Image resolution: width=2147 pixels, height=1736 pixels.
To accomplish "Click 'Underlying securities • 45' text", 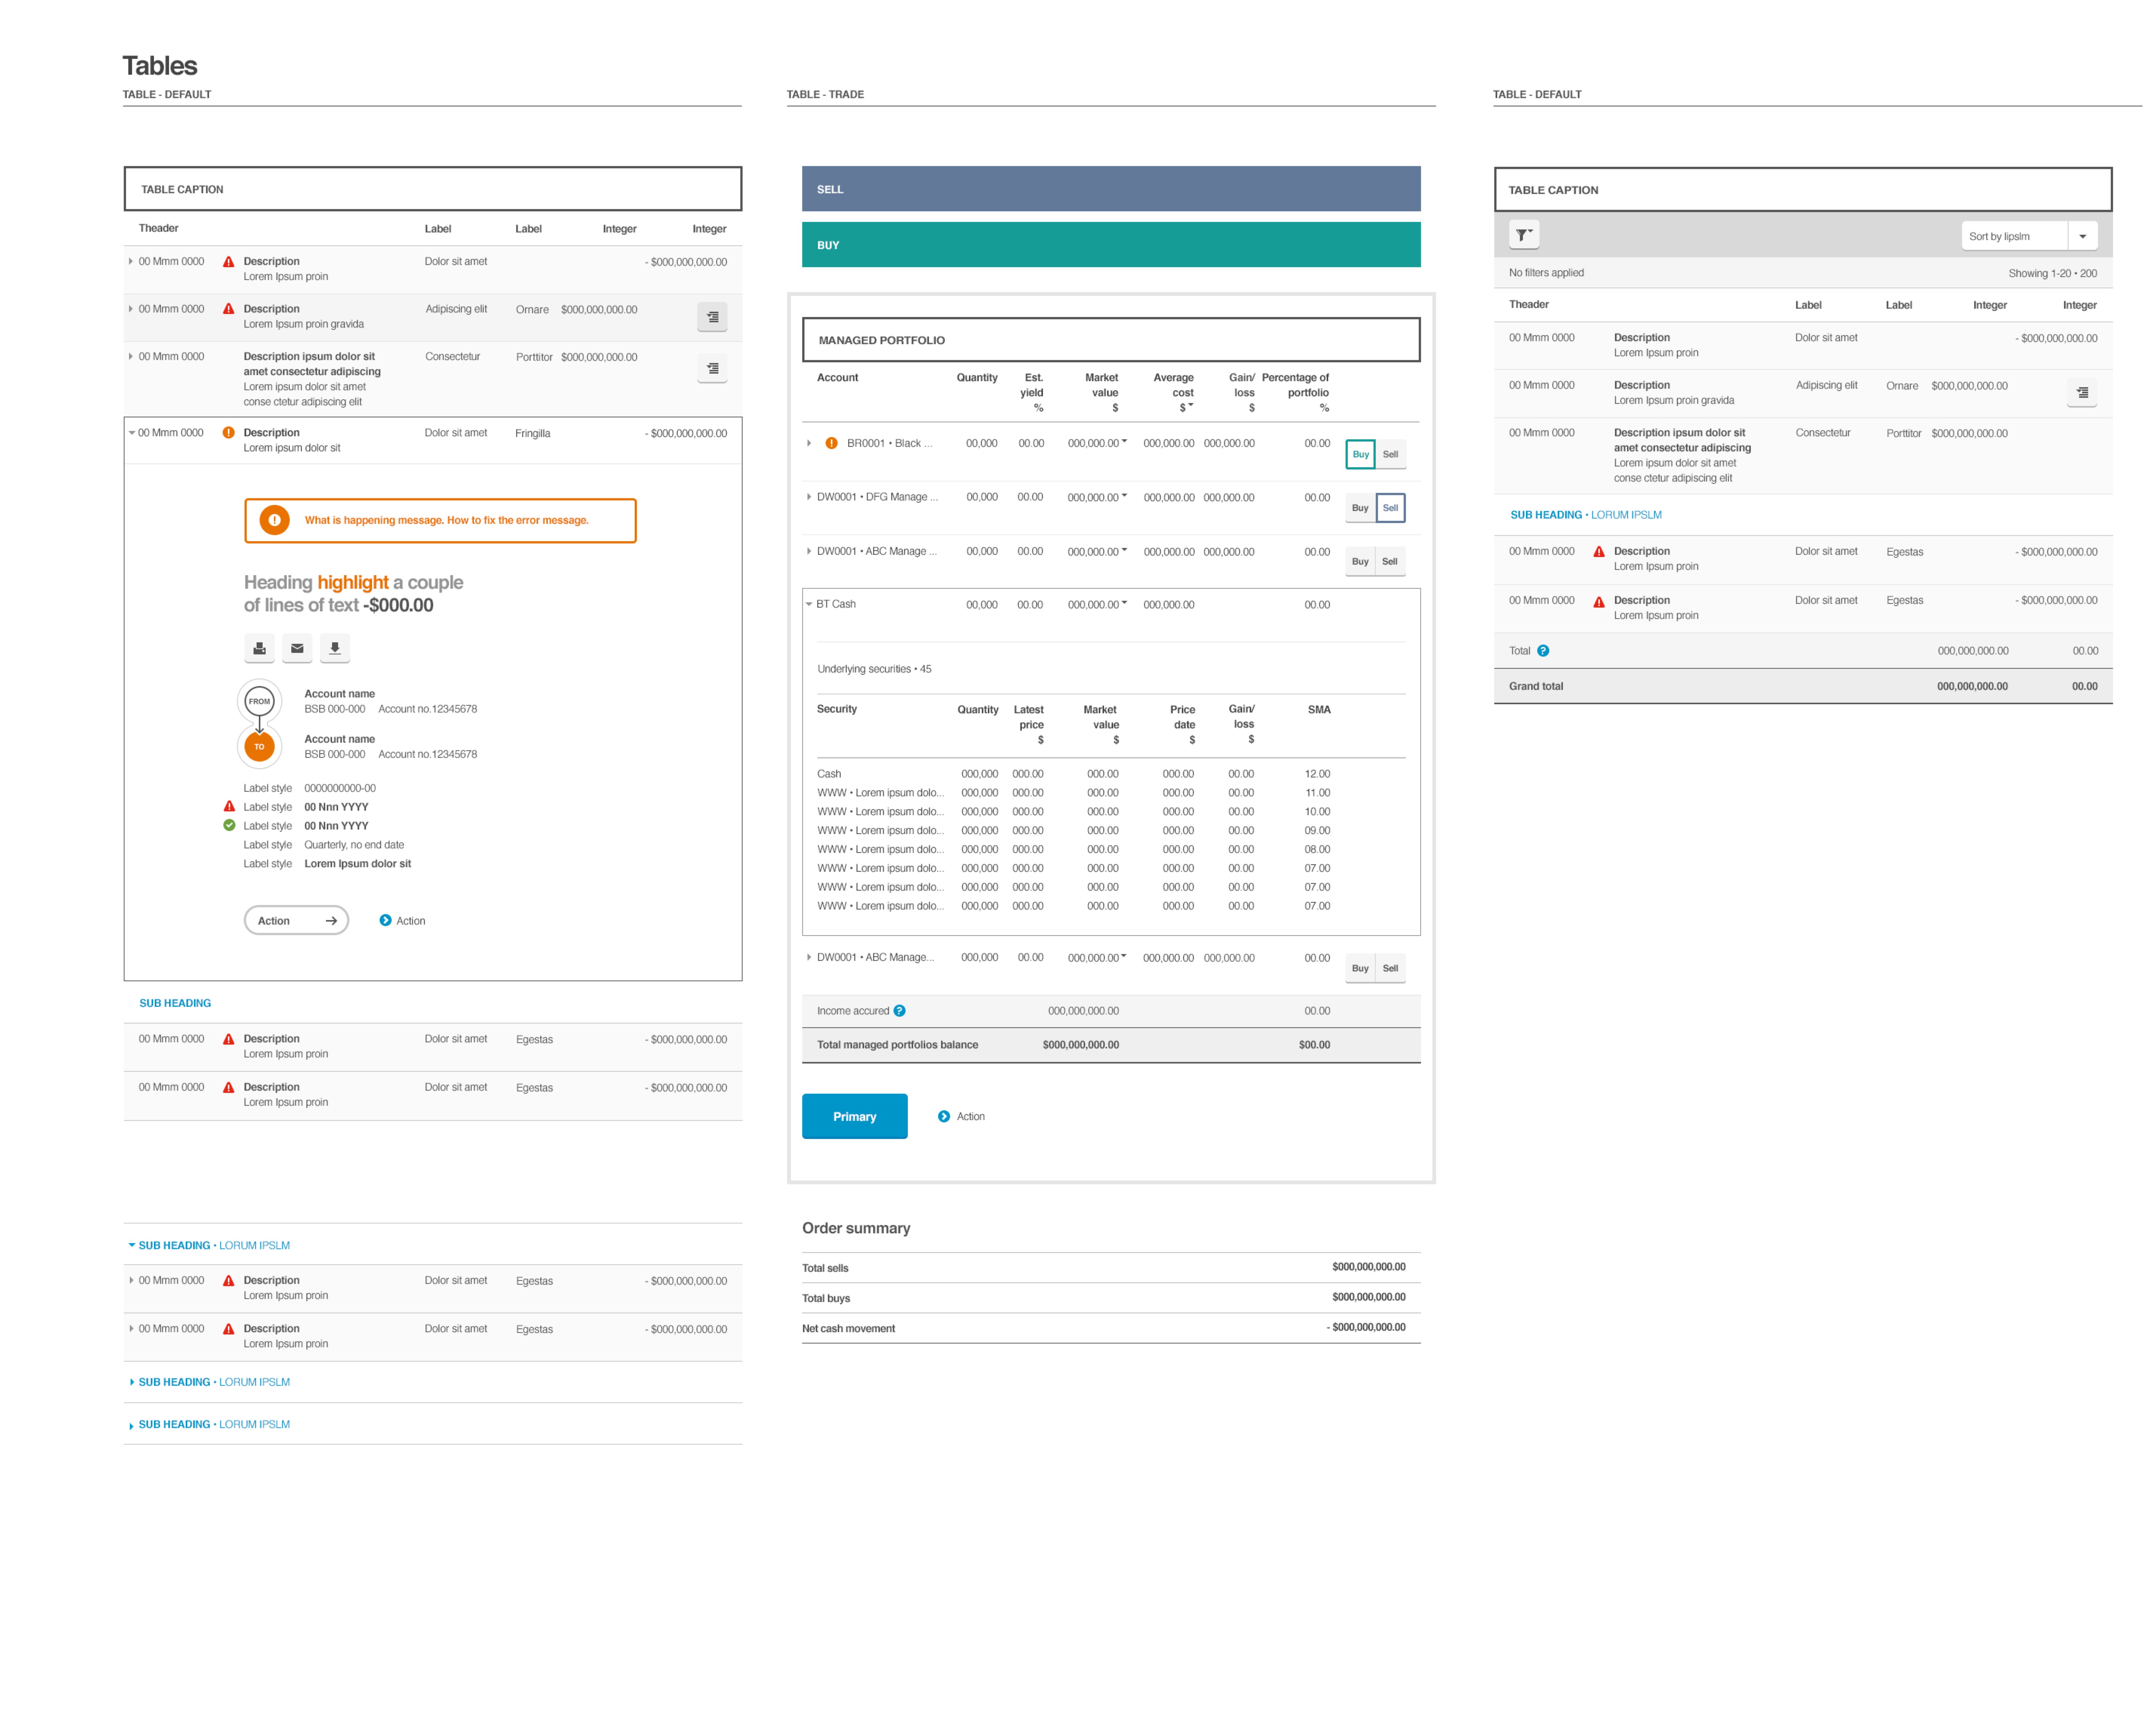I will click(874, 669).
